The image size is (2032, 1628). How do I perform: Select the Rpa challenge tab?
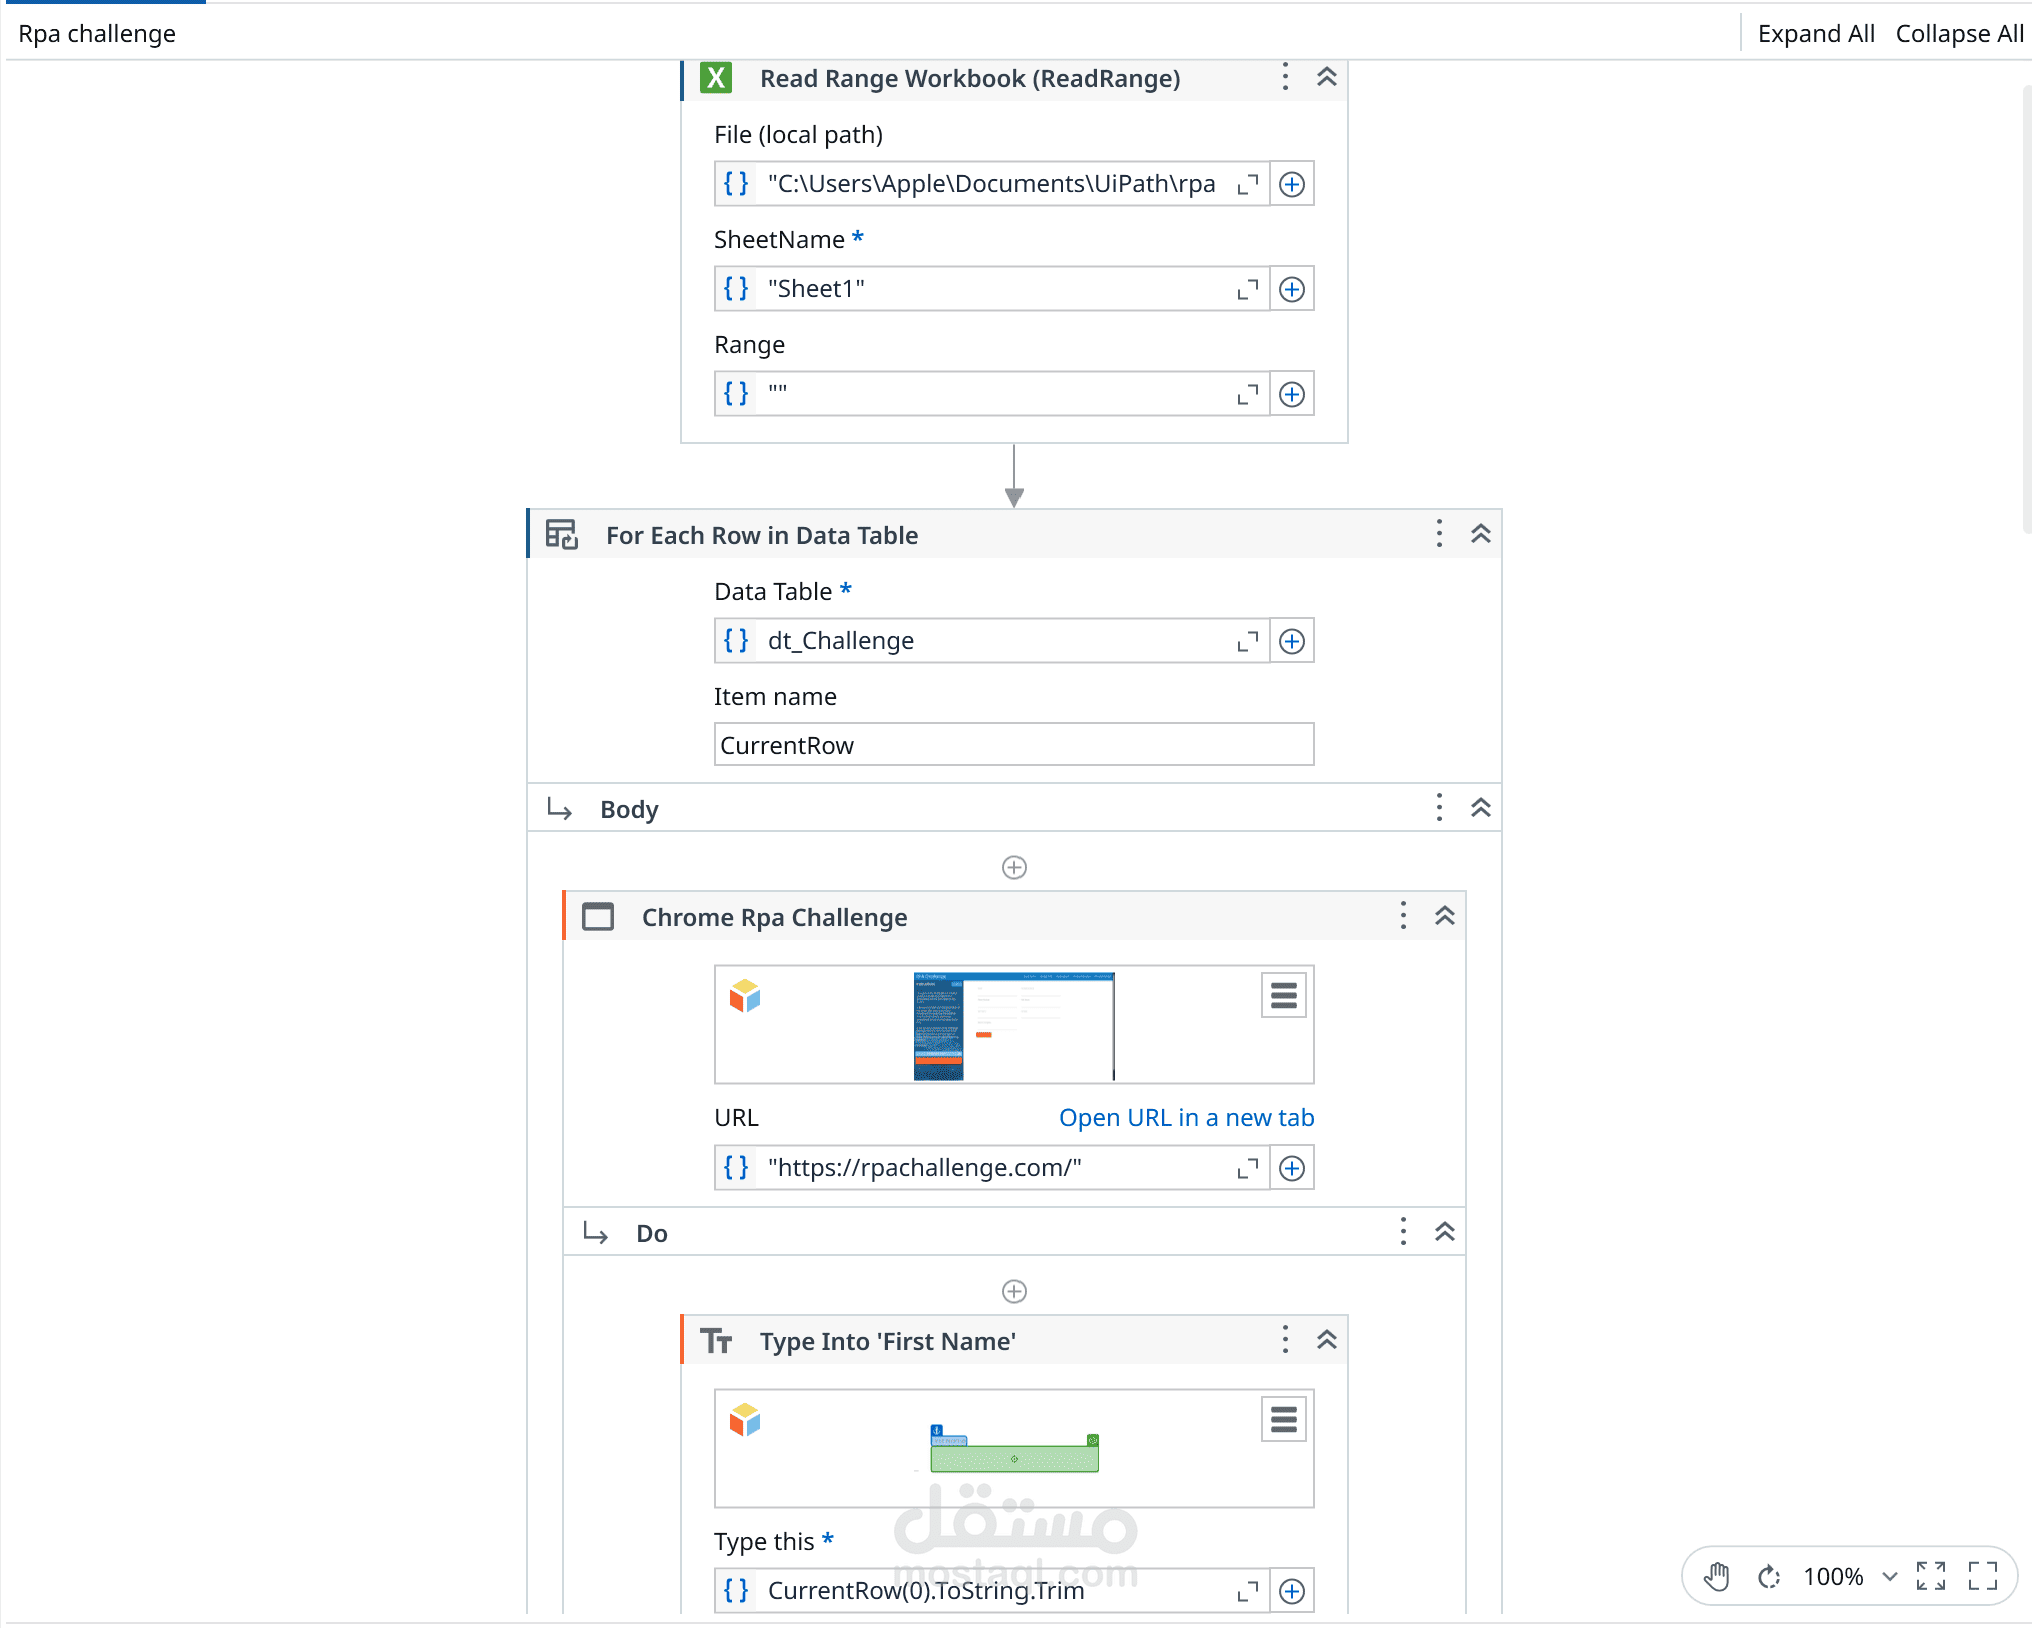[97, 33]
